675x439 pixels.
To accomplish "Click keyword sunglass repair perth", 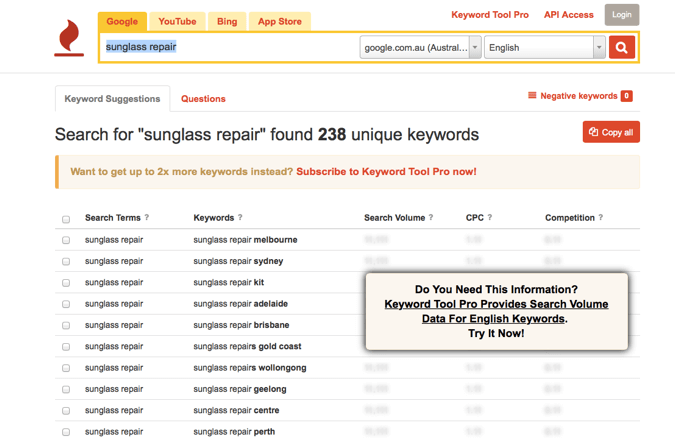I will [x=234, y=432].
